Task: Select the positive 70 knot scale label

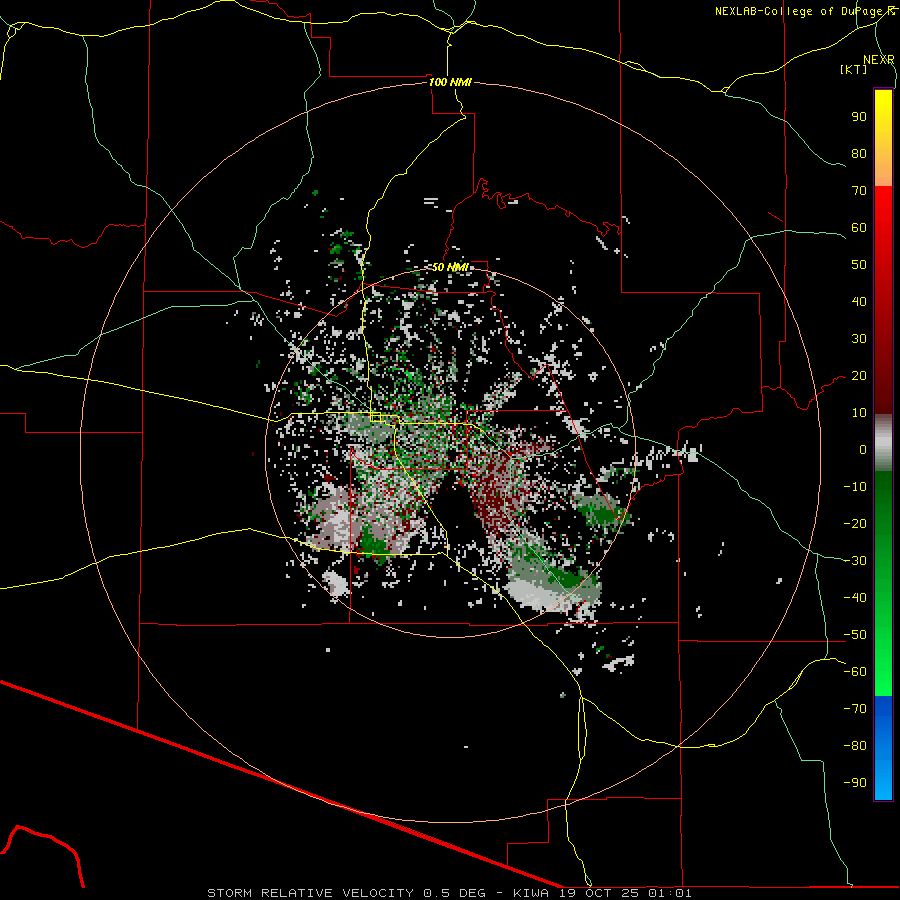Action: [x=859, y=191]
